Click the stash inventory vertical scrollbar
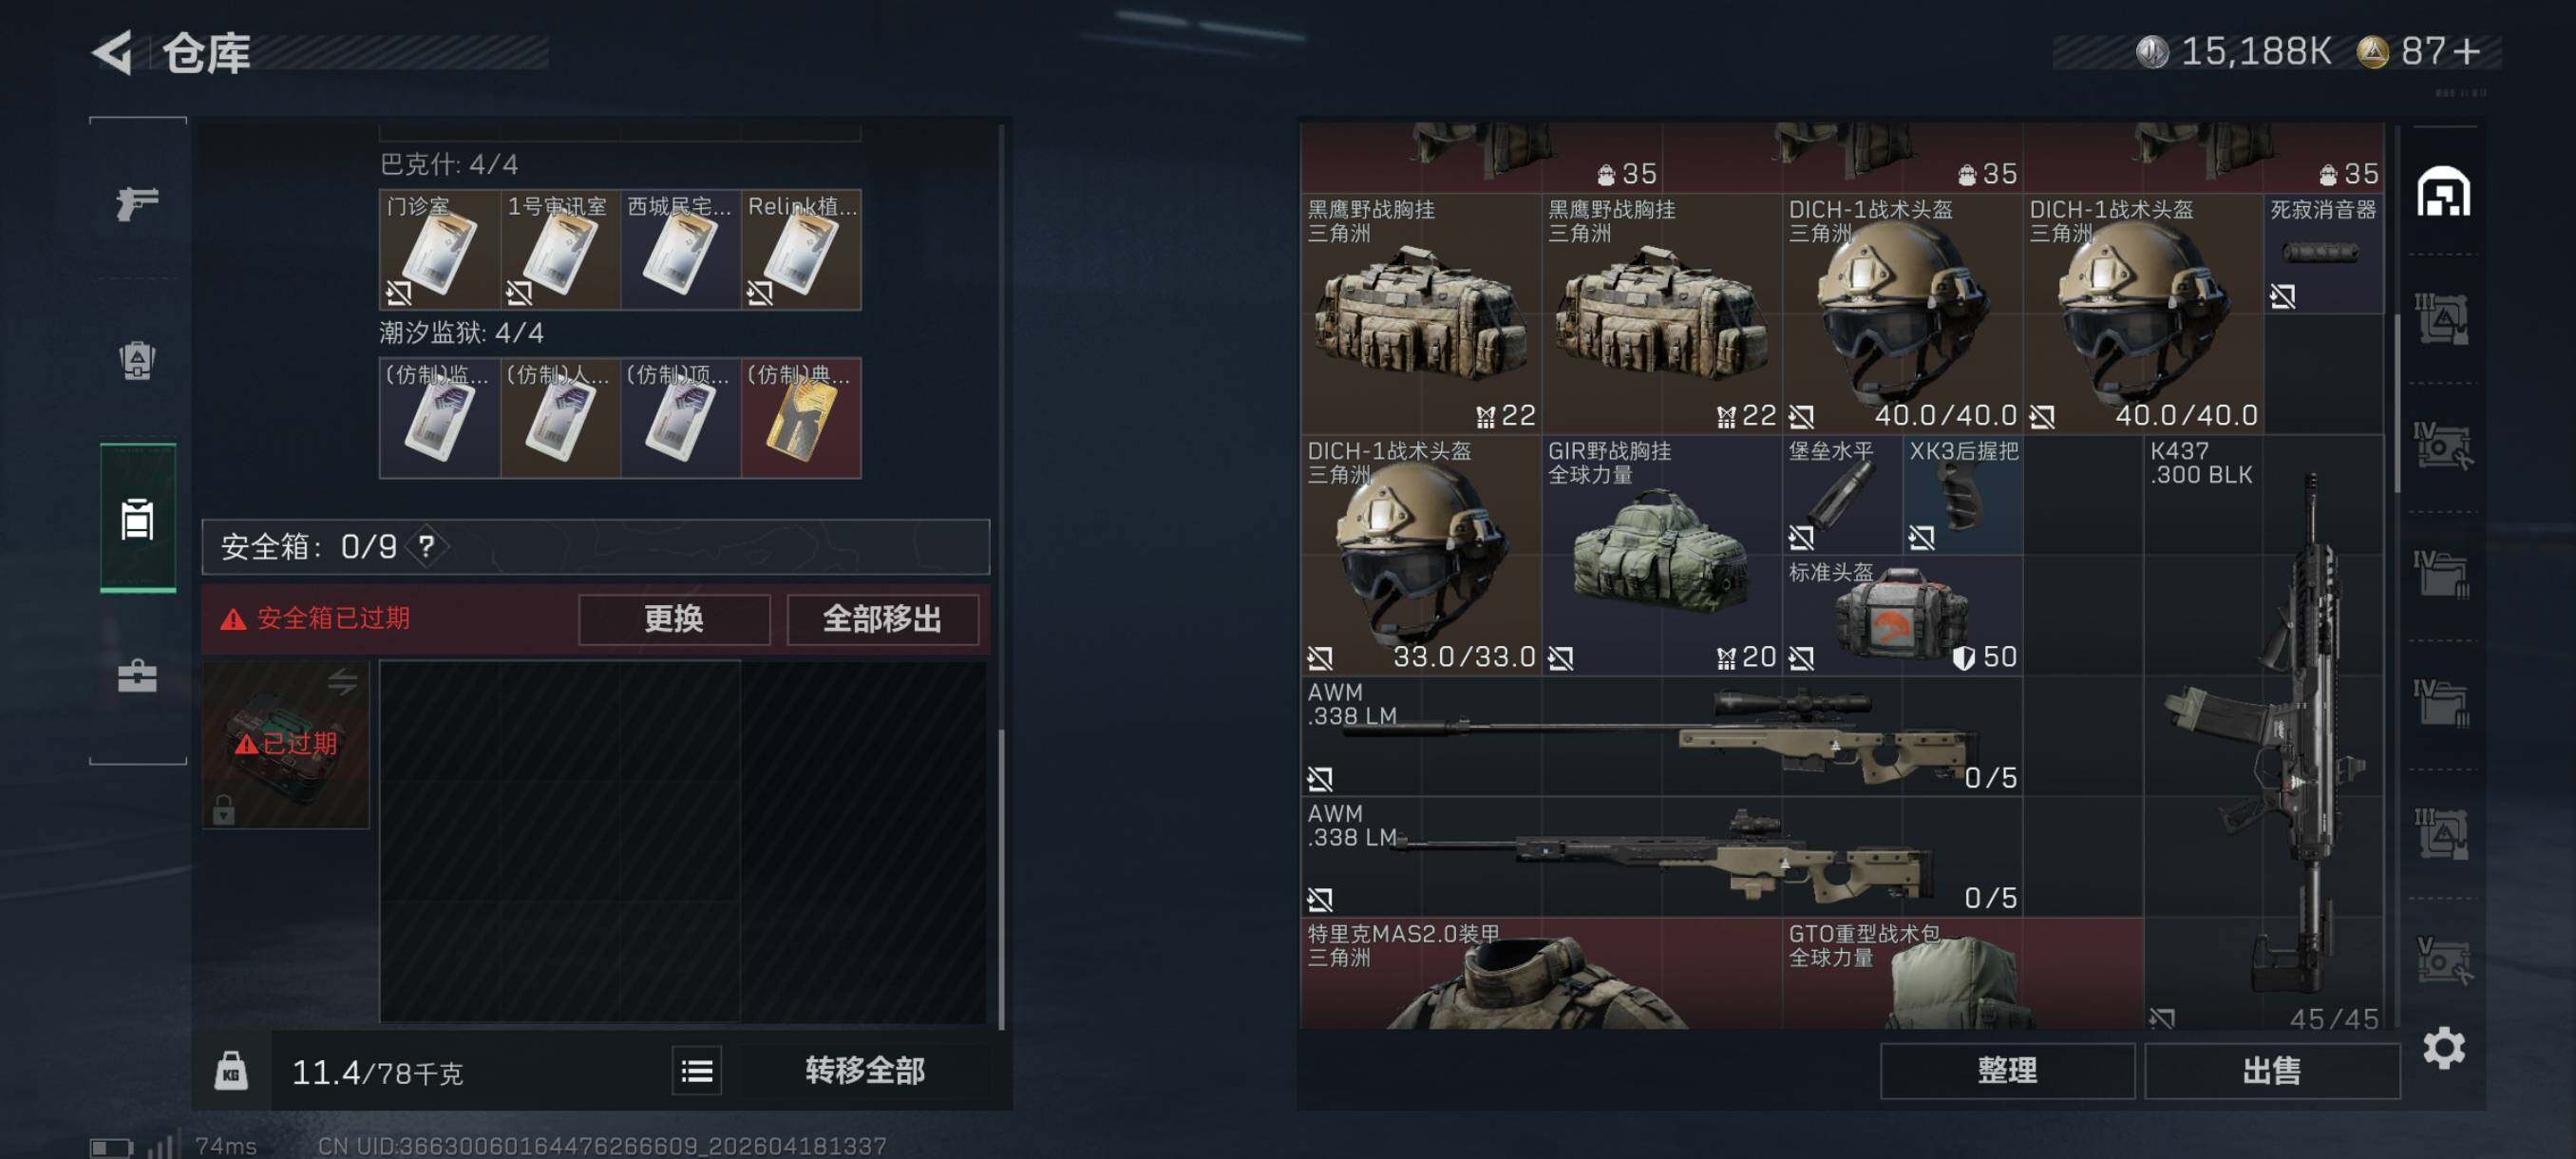Viewport: 2576px width, 1159px height. pos(2396,403)
